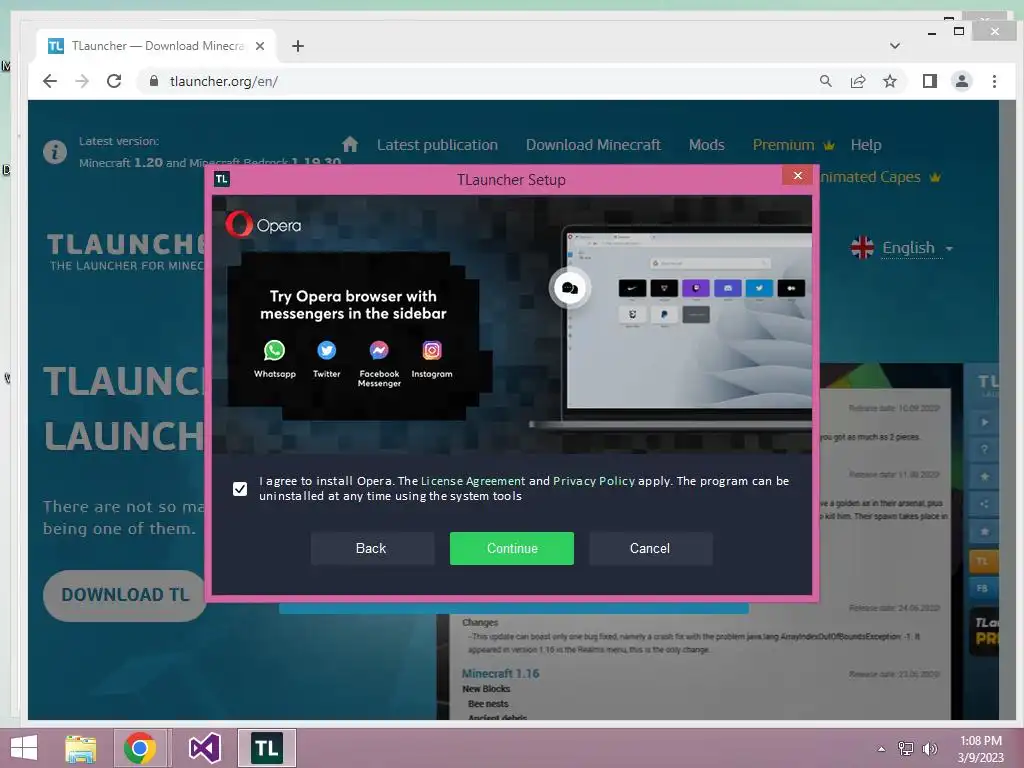Click the Minecraft 1.16 changelog heading
Screen dimensions: 1024x768
click(x=500, y=673)
